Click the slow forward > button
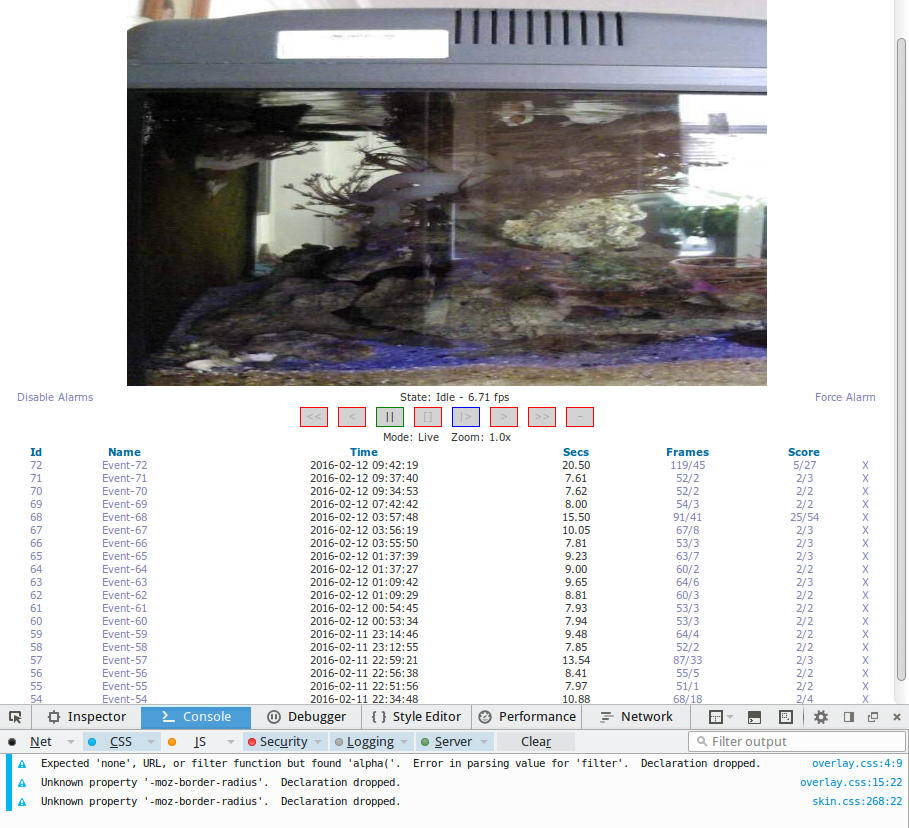The image size is (909, 828). pos(504,417)
